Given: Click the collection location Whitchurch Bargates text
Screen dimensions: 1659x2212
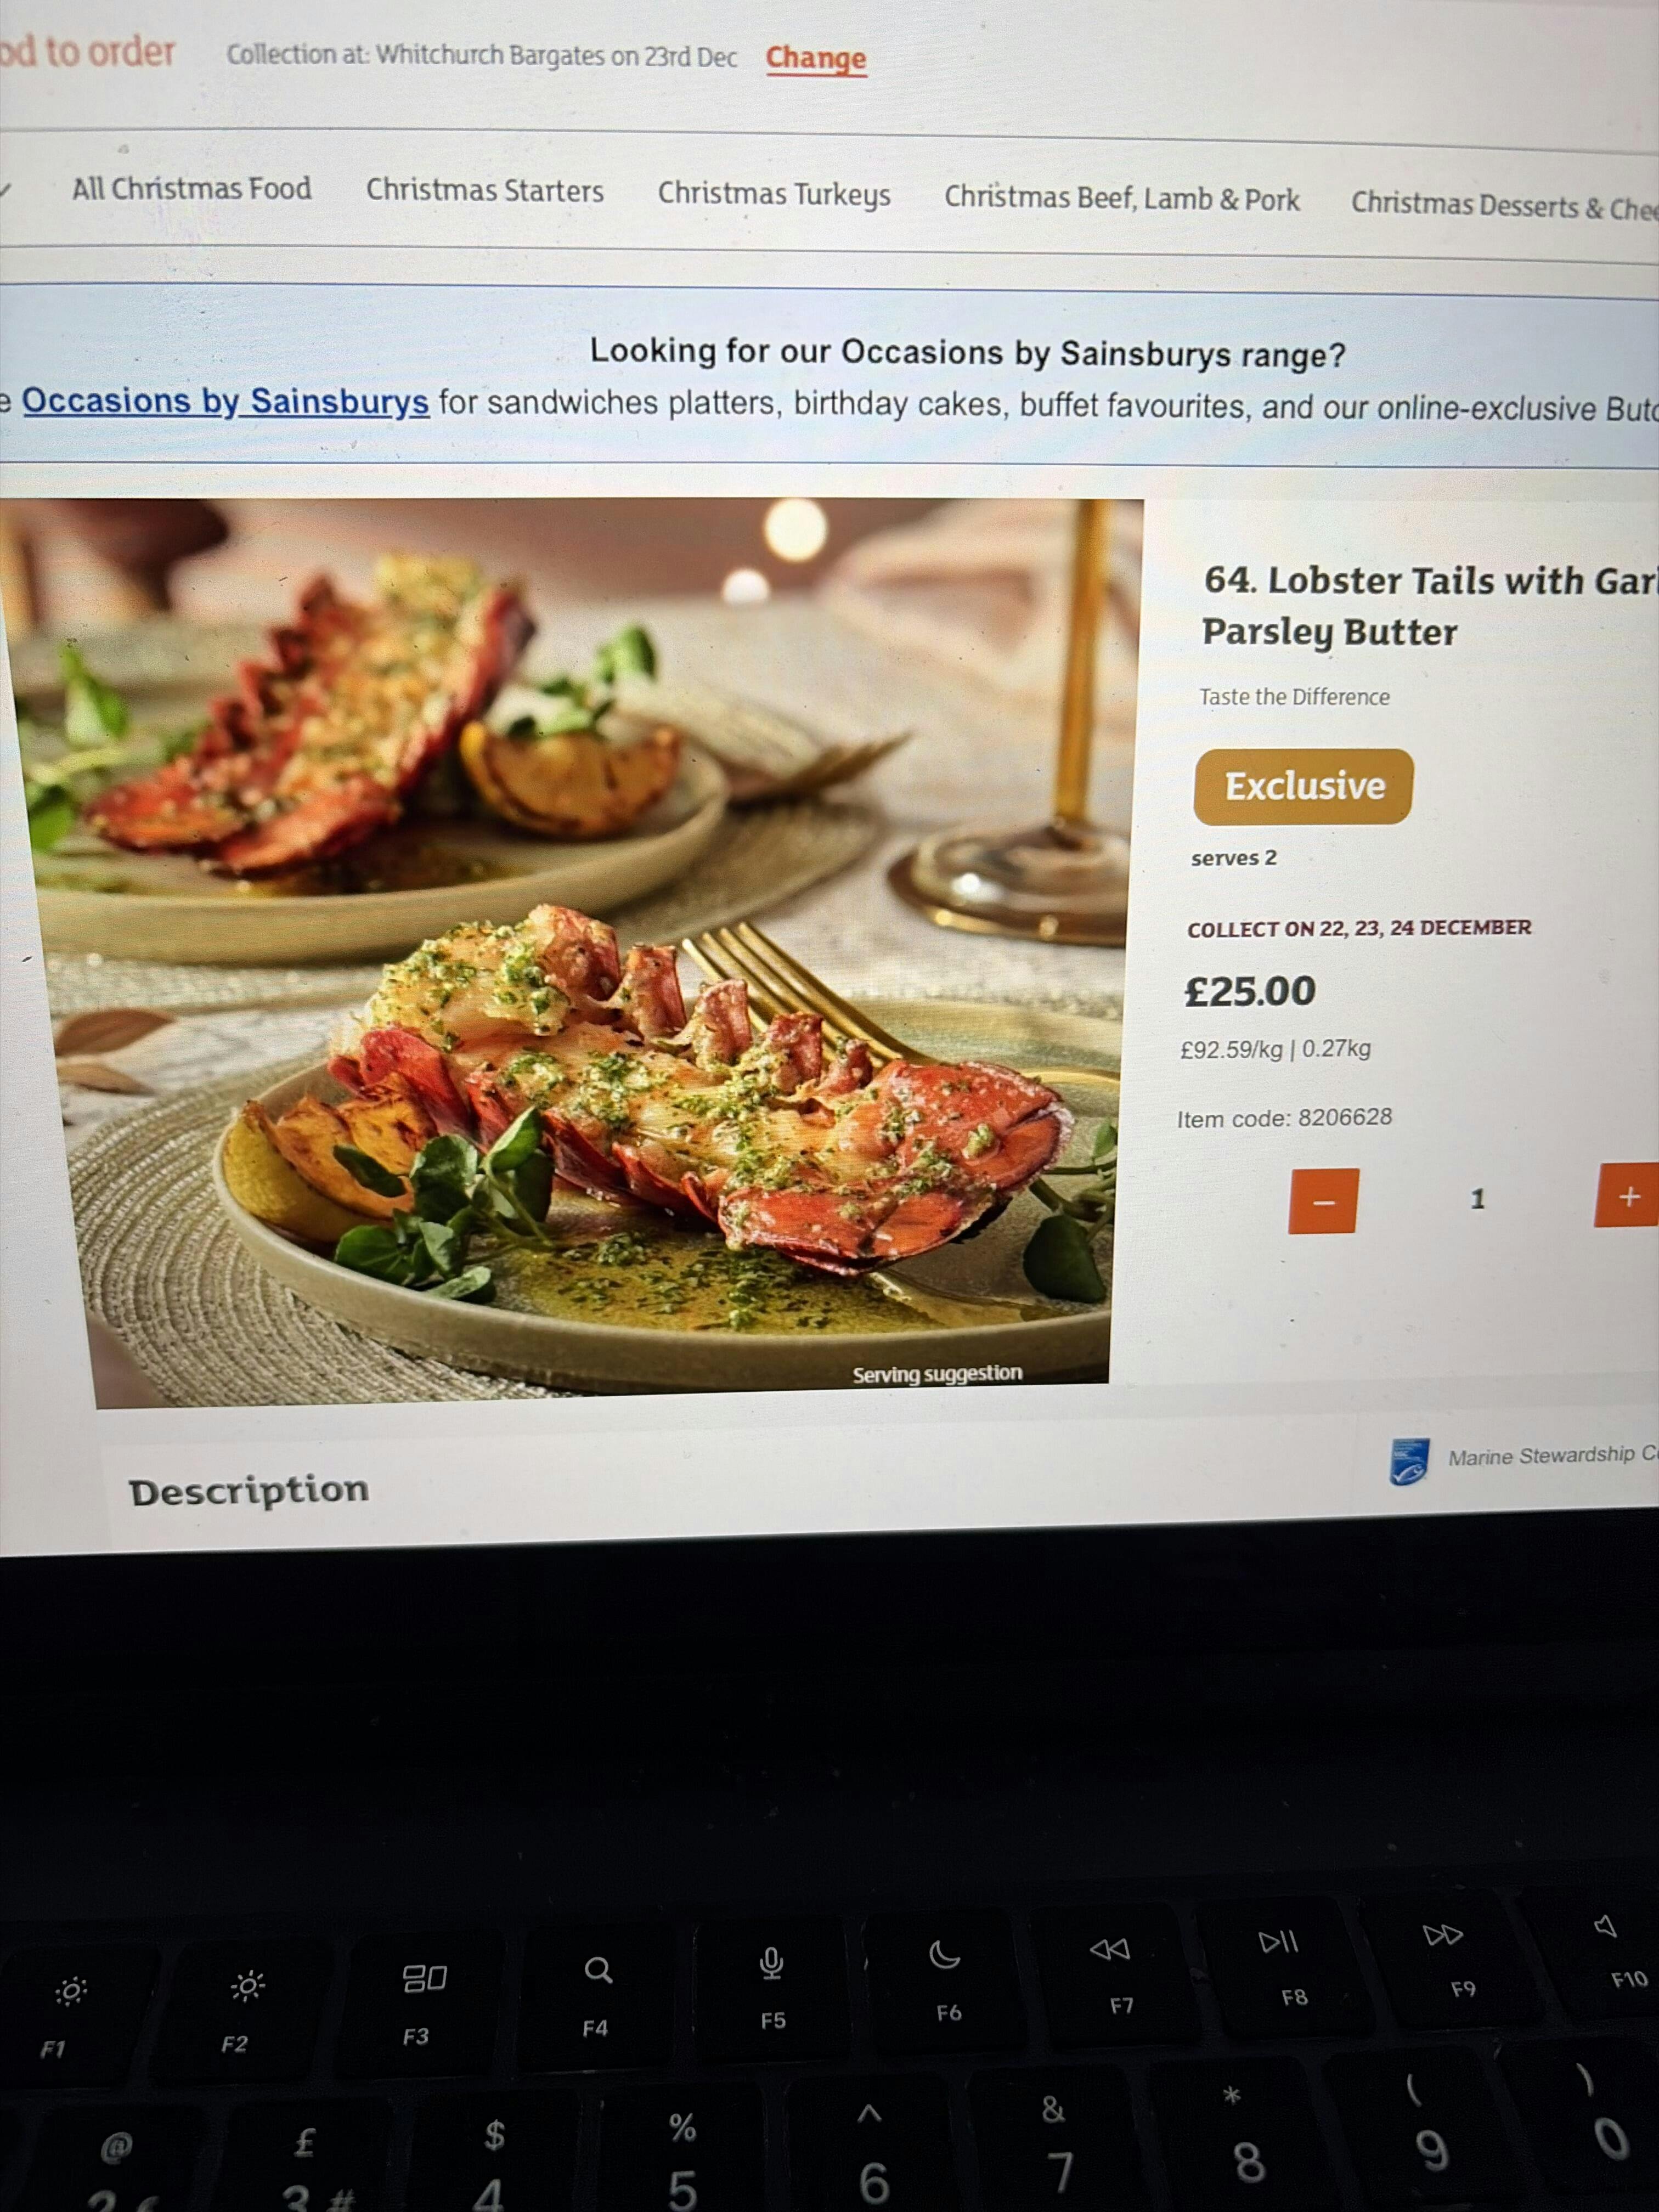Looking at the screenshot, I should coord(482,55).
